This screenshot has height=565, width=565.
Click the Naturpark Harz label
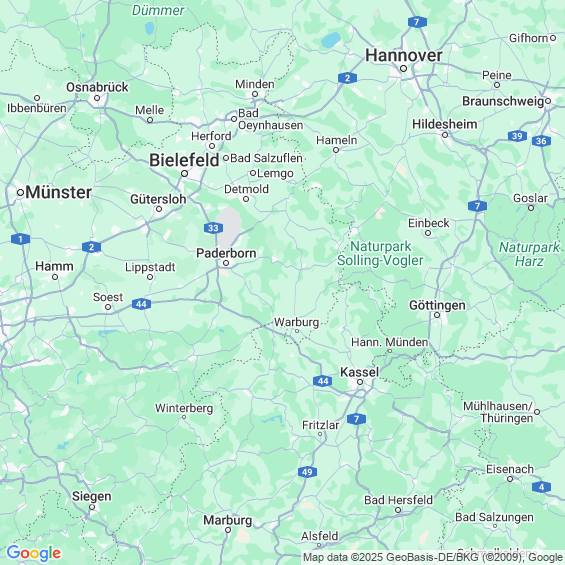529,254
